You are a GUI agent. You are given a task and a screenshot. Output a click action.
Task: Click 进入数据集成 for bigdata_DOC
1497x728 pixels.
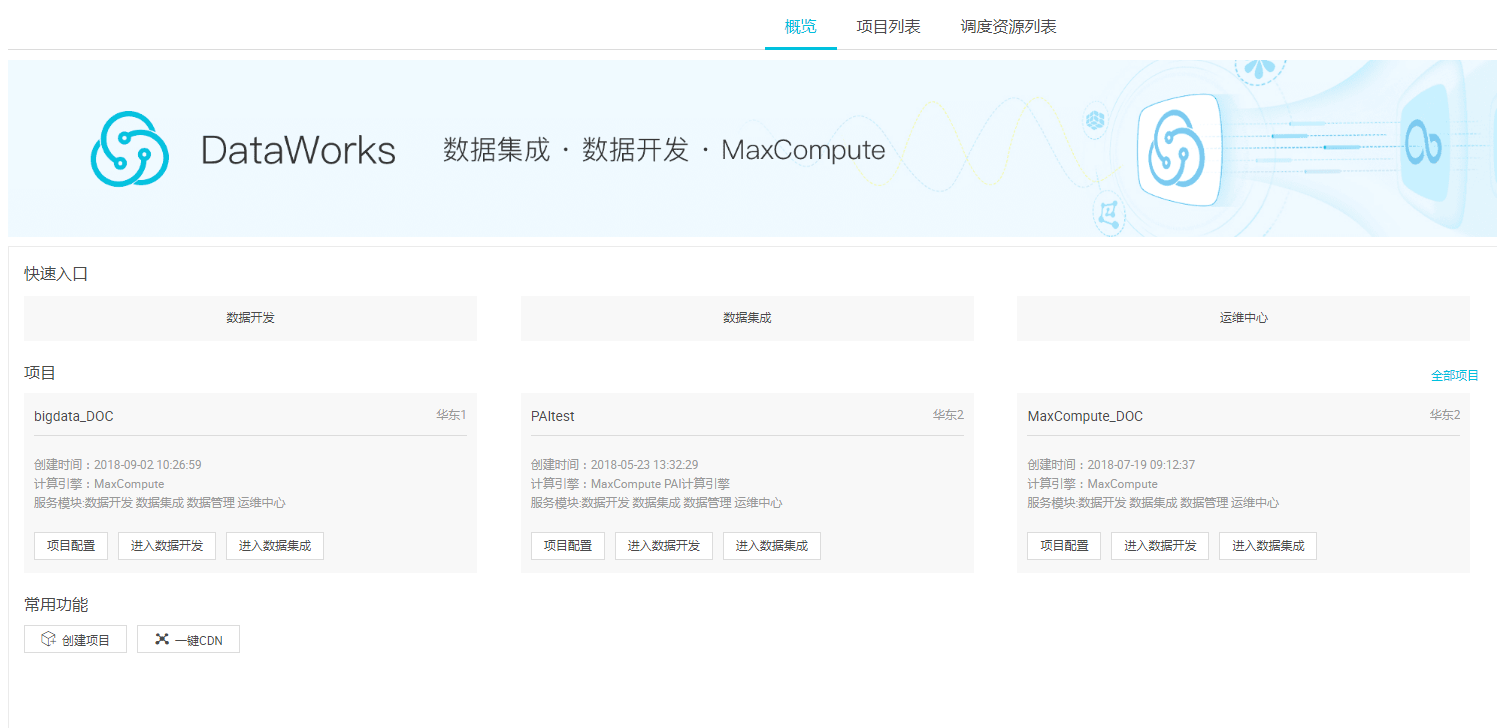point(275,546)
